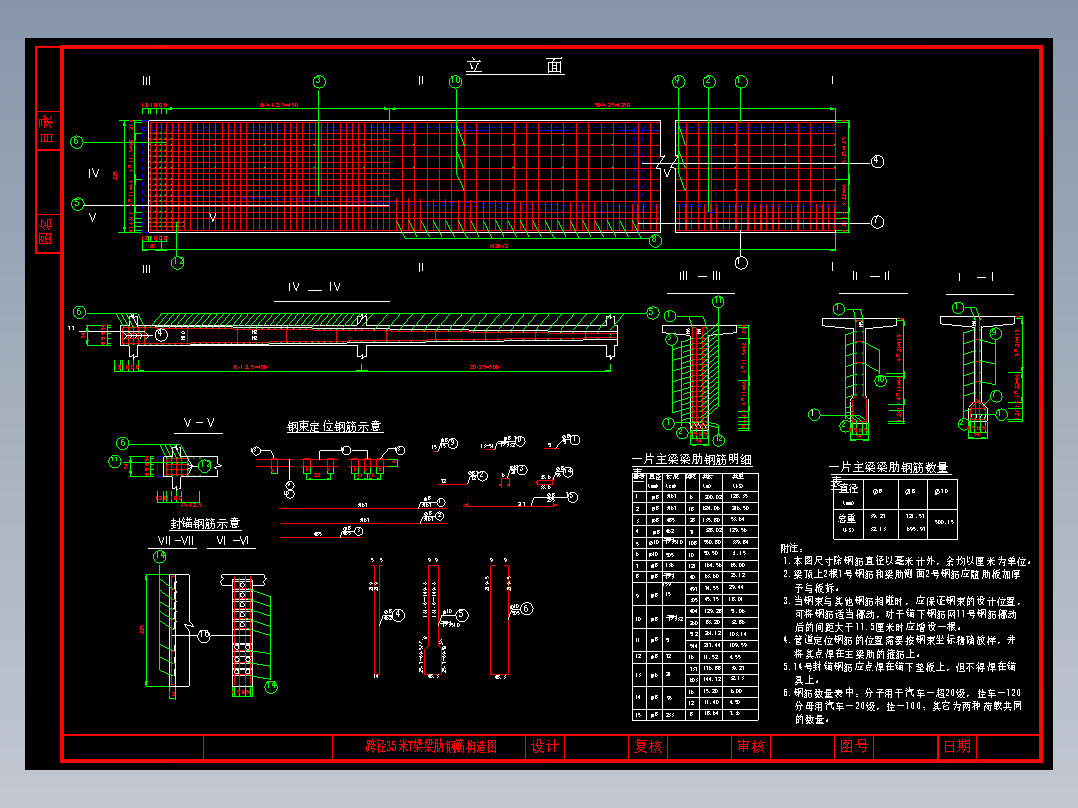This screenshot has height=808, width=1078.
Task: Click circled bar number 9 above elevation
Action: pyautogui.click(x=679, y=82)
